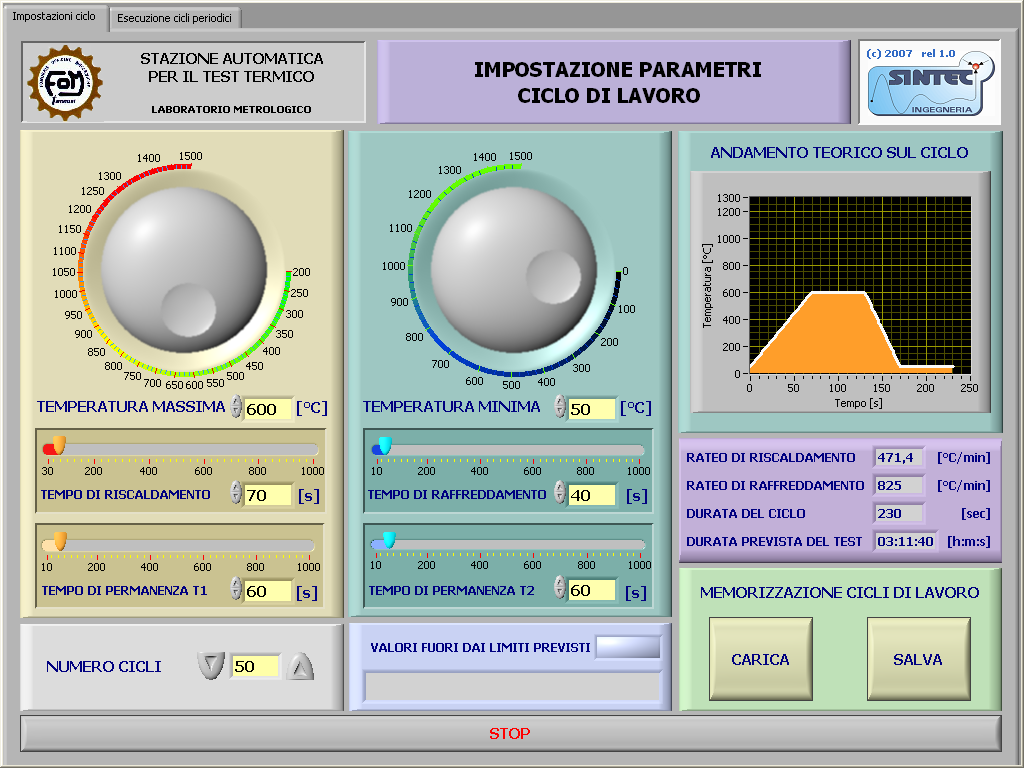The width and height of the screenshot is (1024, 768).
Task: Click the Tempo di Permanenza T1 slider handle
Action: 60,541
